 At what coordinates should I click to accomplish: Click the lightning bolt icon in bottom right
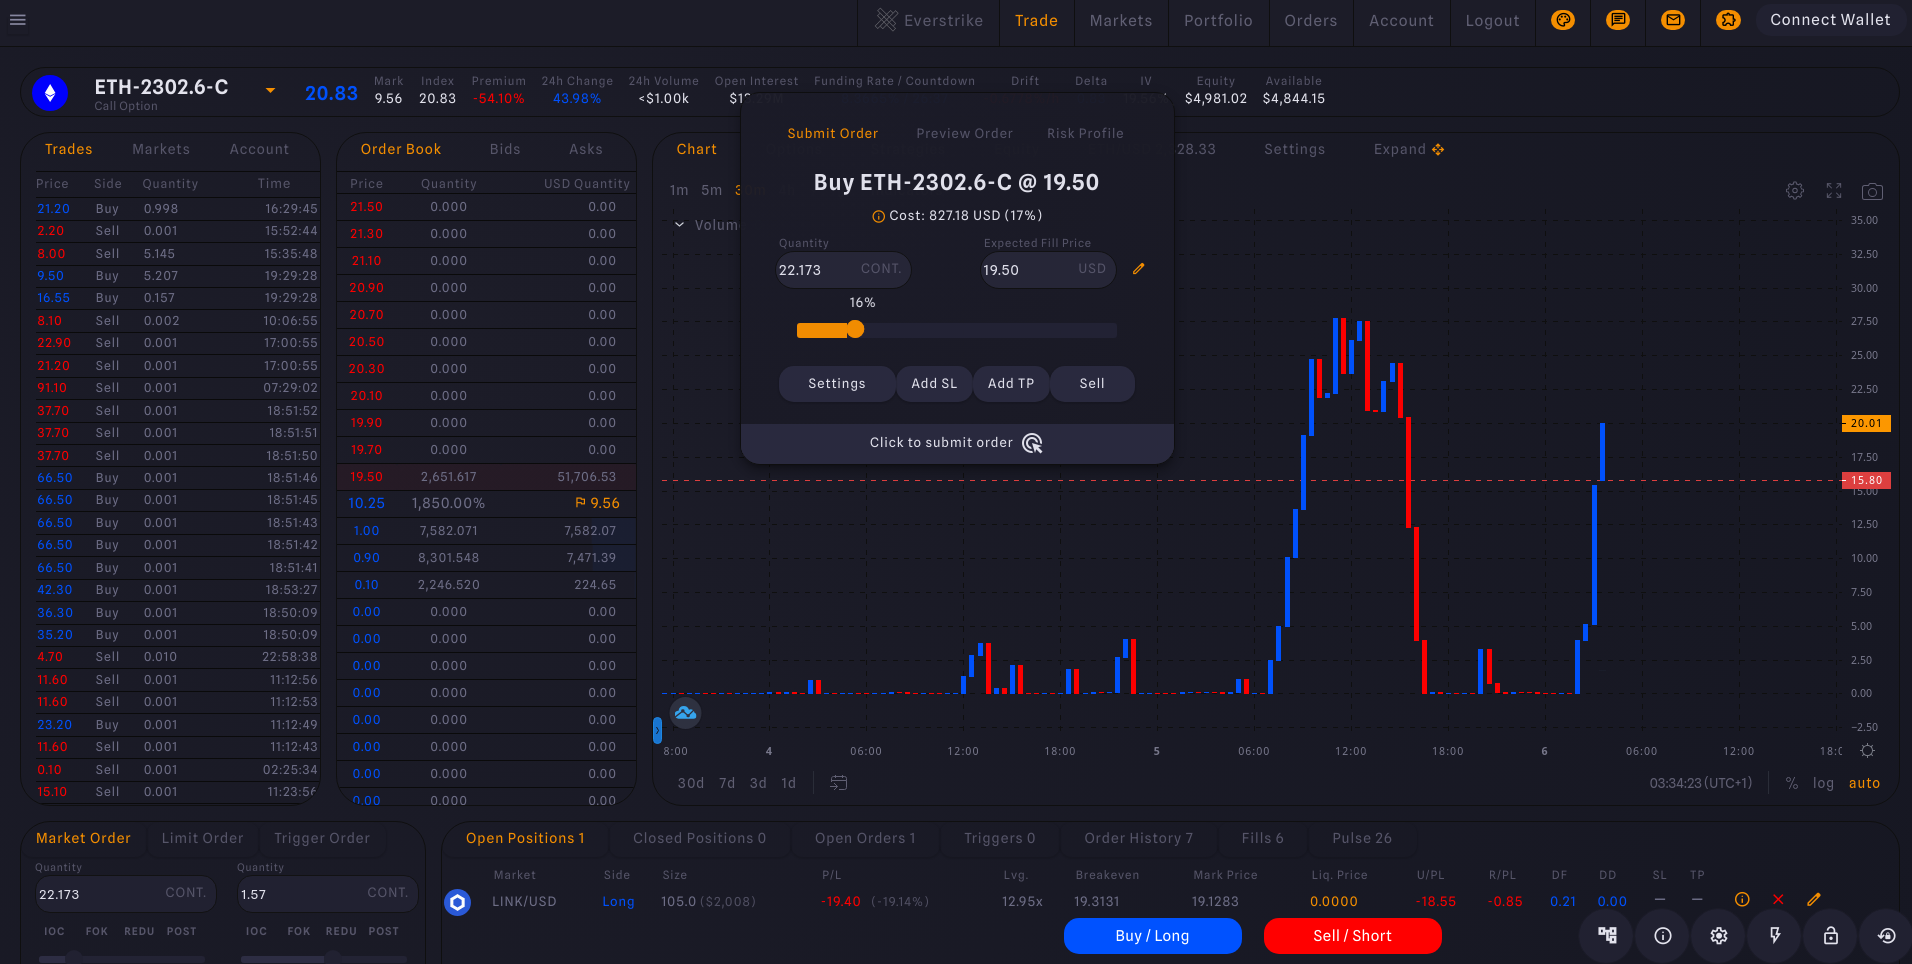pyautogui.click(x=1775, y=936)
